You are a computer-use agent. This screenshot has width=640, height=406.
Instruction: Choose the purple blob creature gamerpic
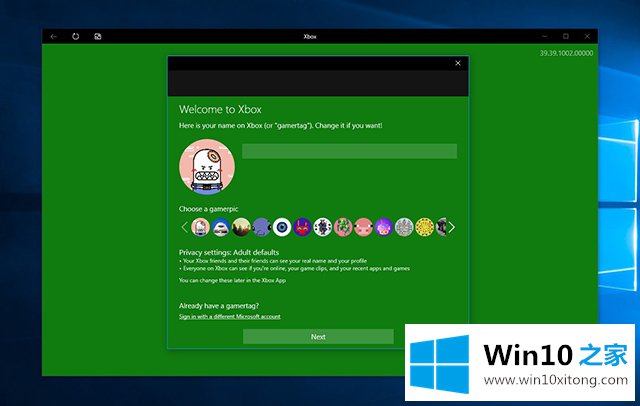point(262,227)
